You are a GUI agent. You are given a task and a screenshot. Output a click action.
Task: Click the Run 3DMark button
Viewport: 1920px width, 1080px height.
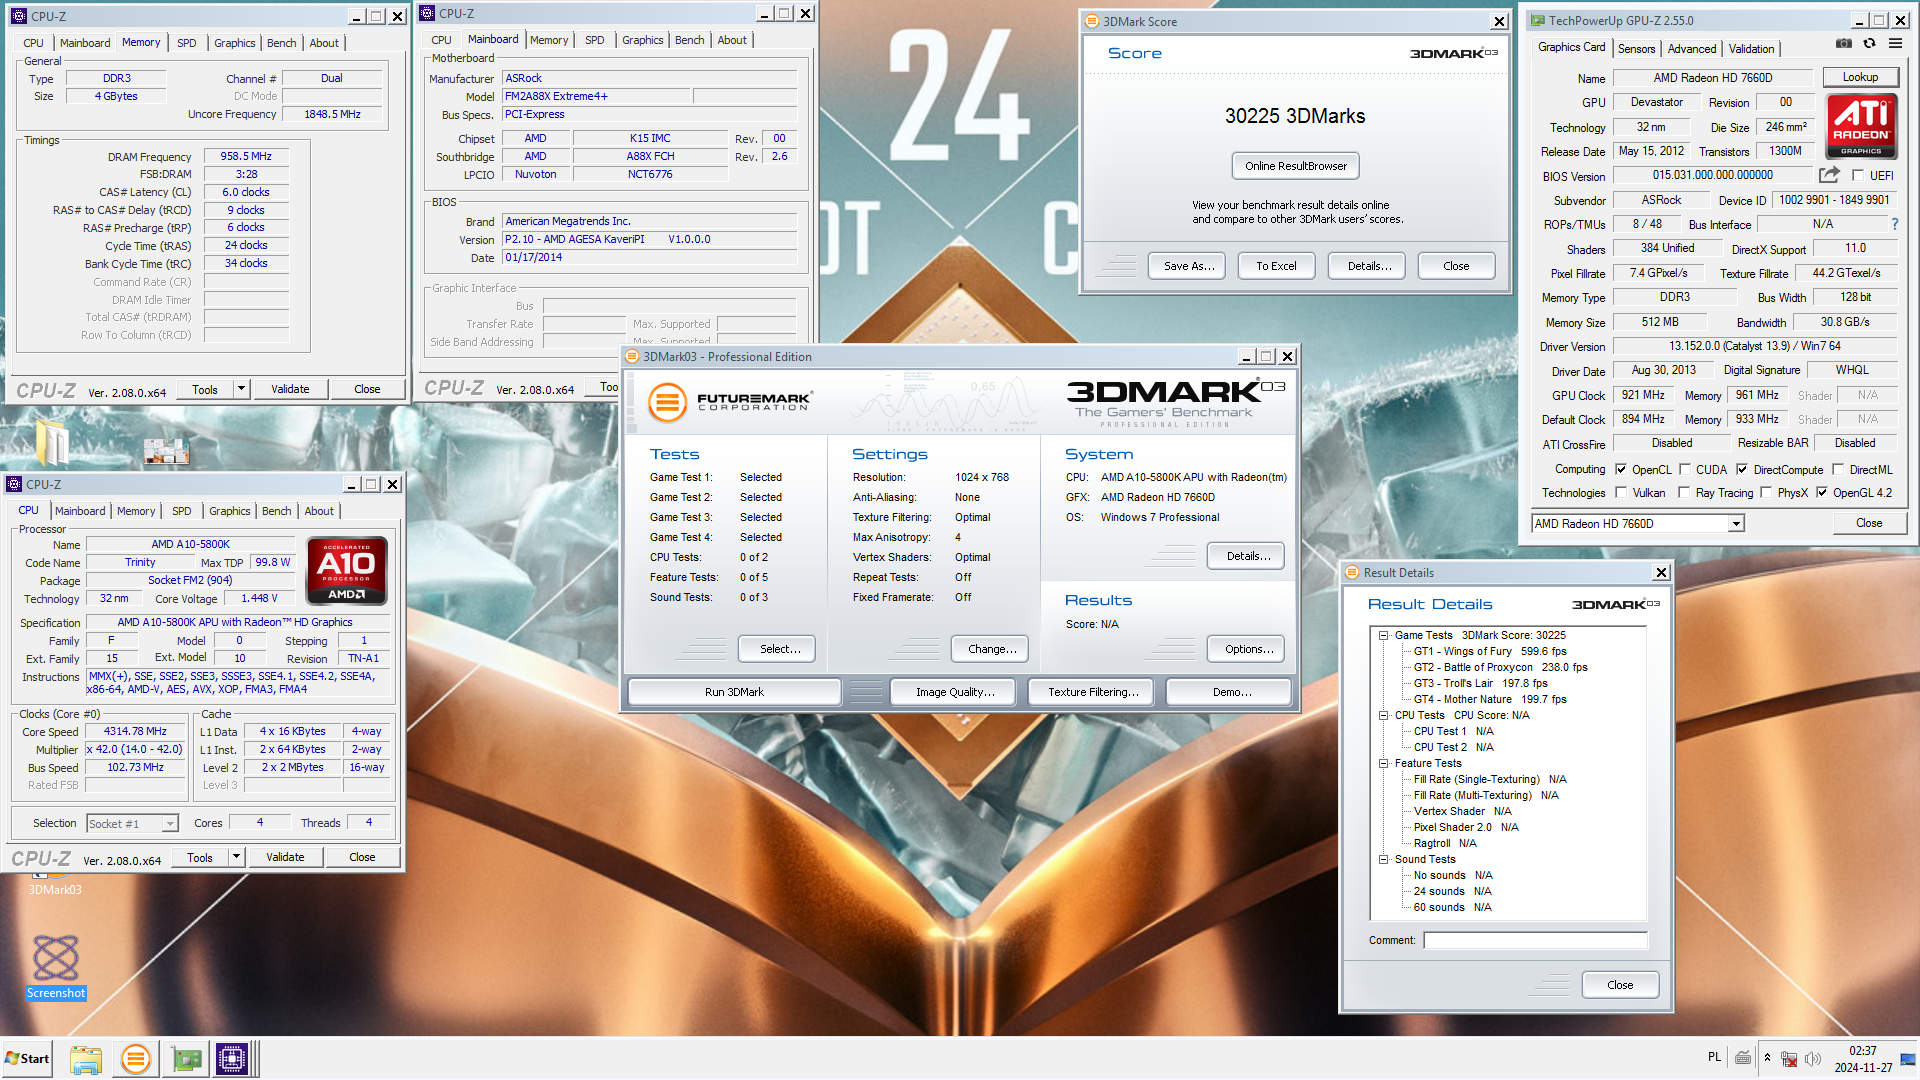point(734,692)
